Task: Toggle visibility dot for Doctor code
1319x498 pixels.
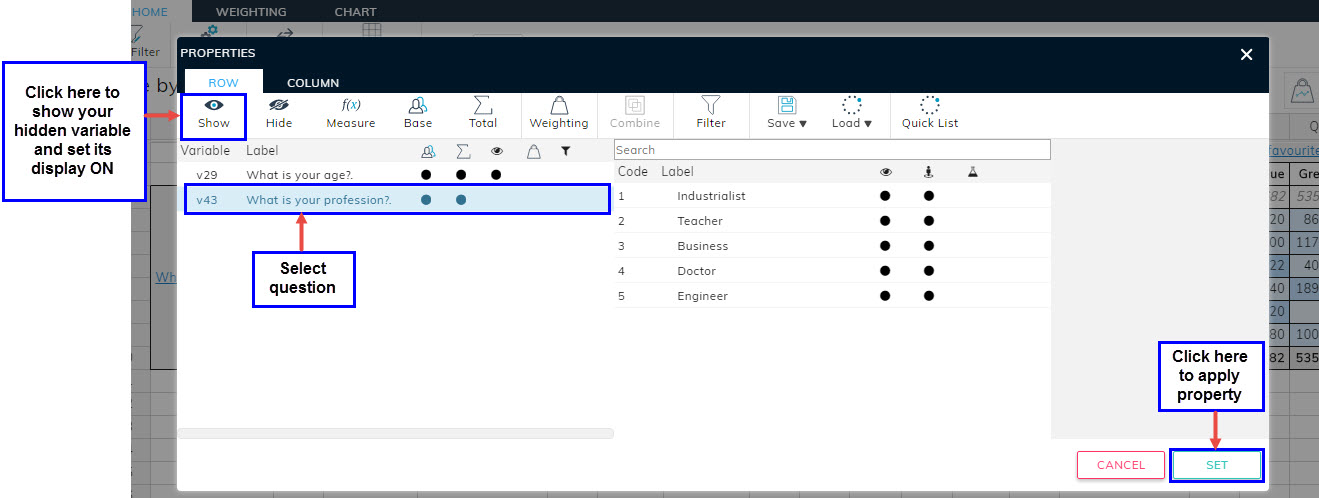Action: pyautogui.click(x=885, y=271)
